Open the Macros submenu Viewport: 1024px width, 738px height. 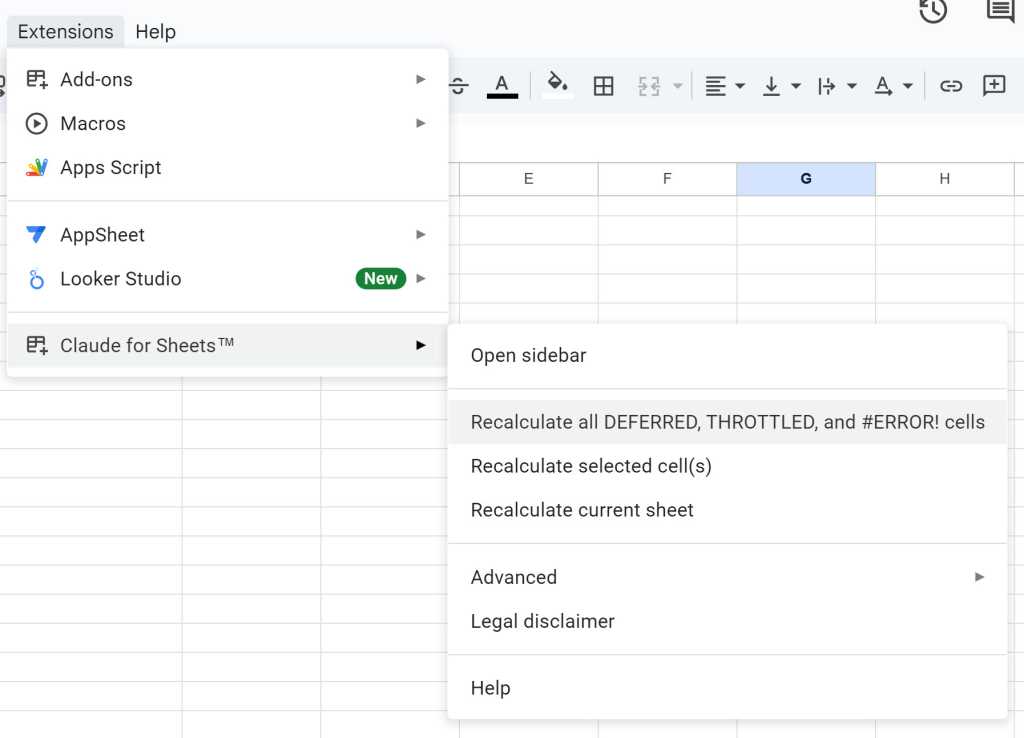click(227, 123)
